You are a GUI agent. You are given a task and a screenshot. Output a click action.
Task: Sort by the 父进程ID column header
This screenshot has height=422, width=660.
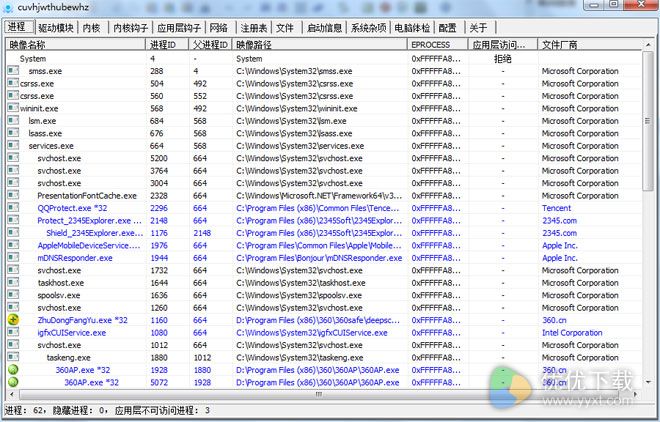click(210, 44)
